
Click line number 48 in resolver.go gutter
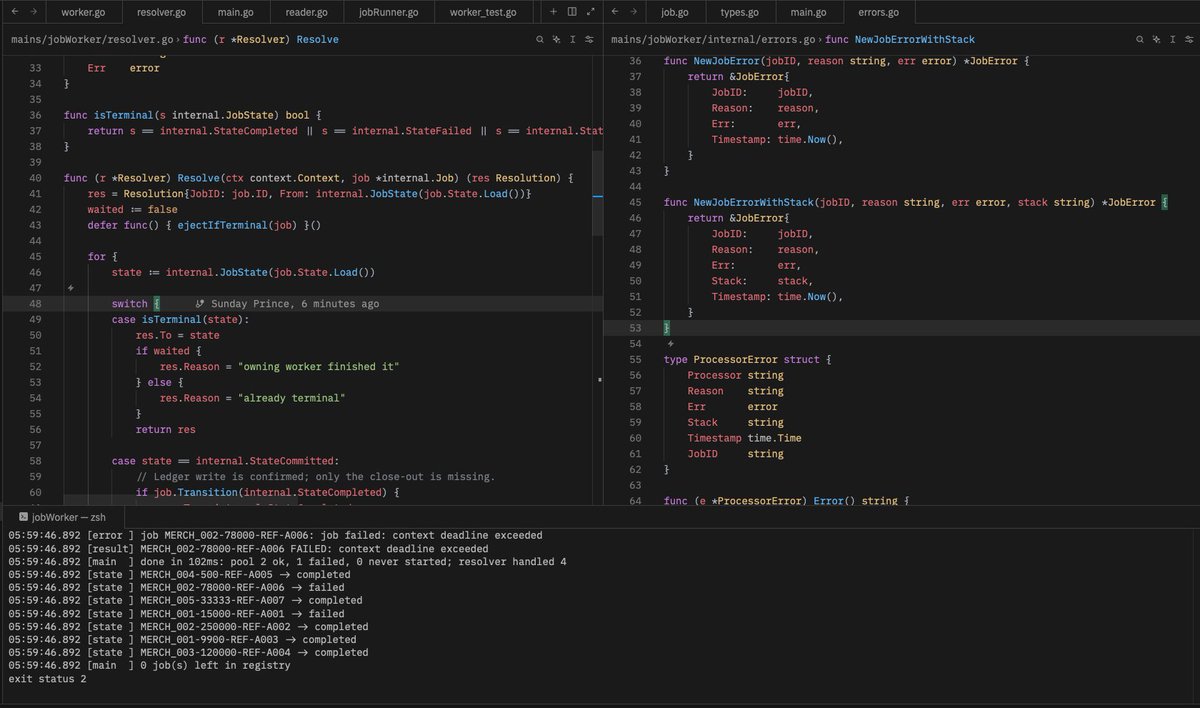(36, 304)
